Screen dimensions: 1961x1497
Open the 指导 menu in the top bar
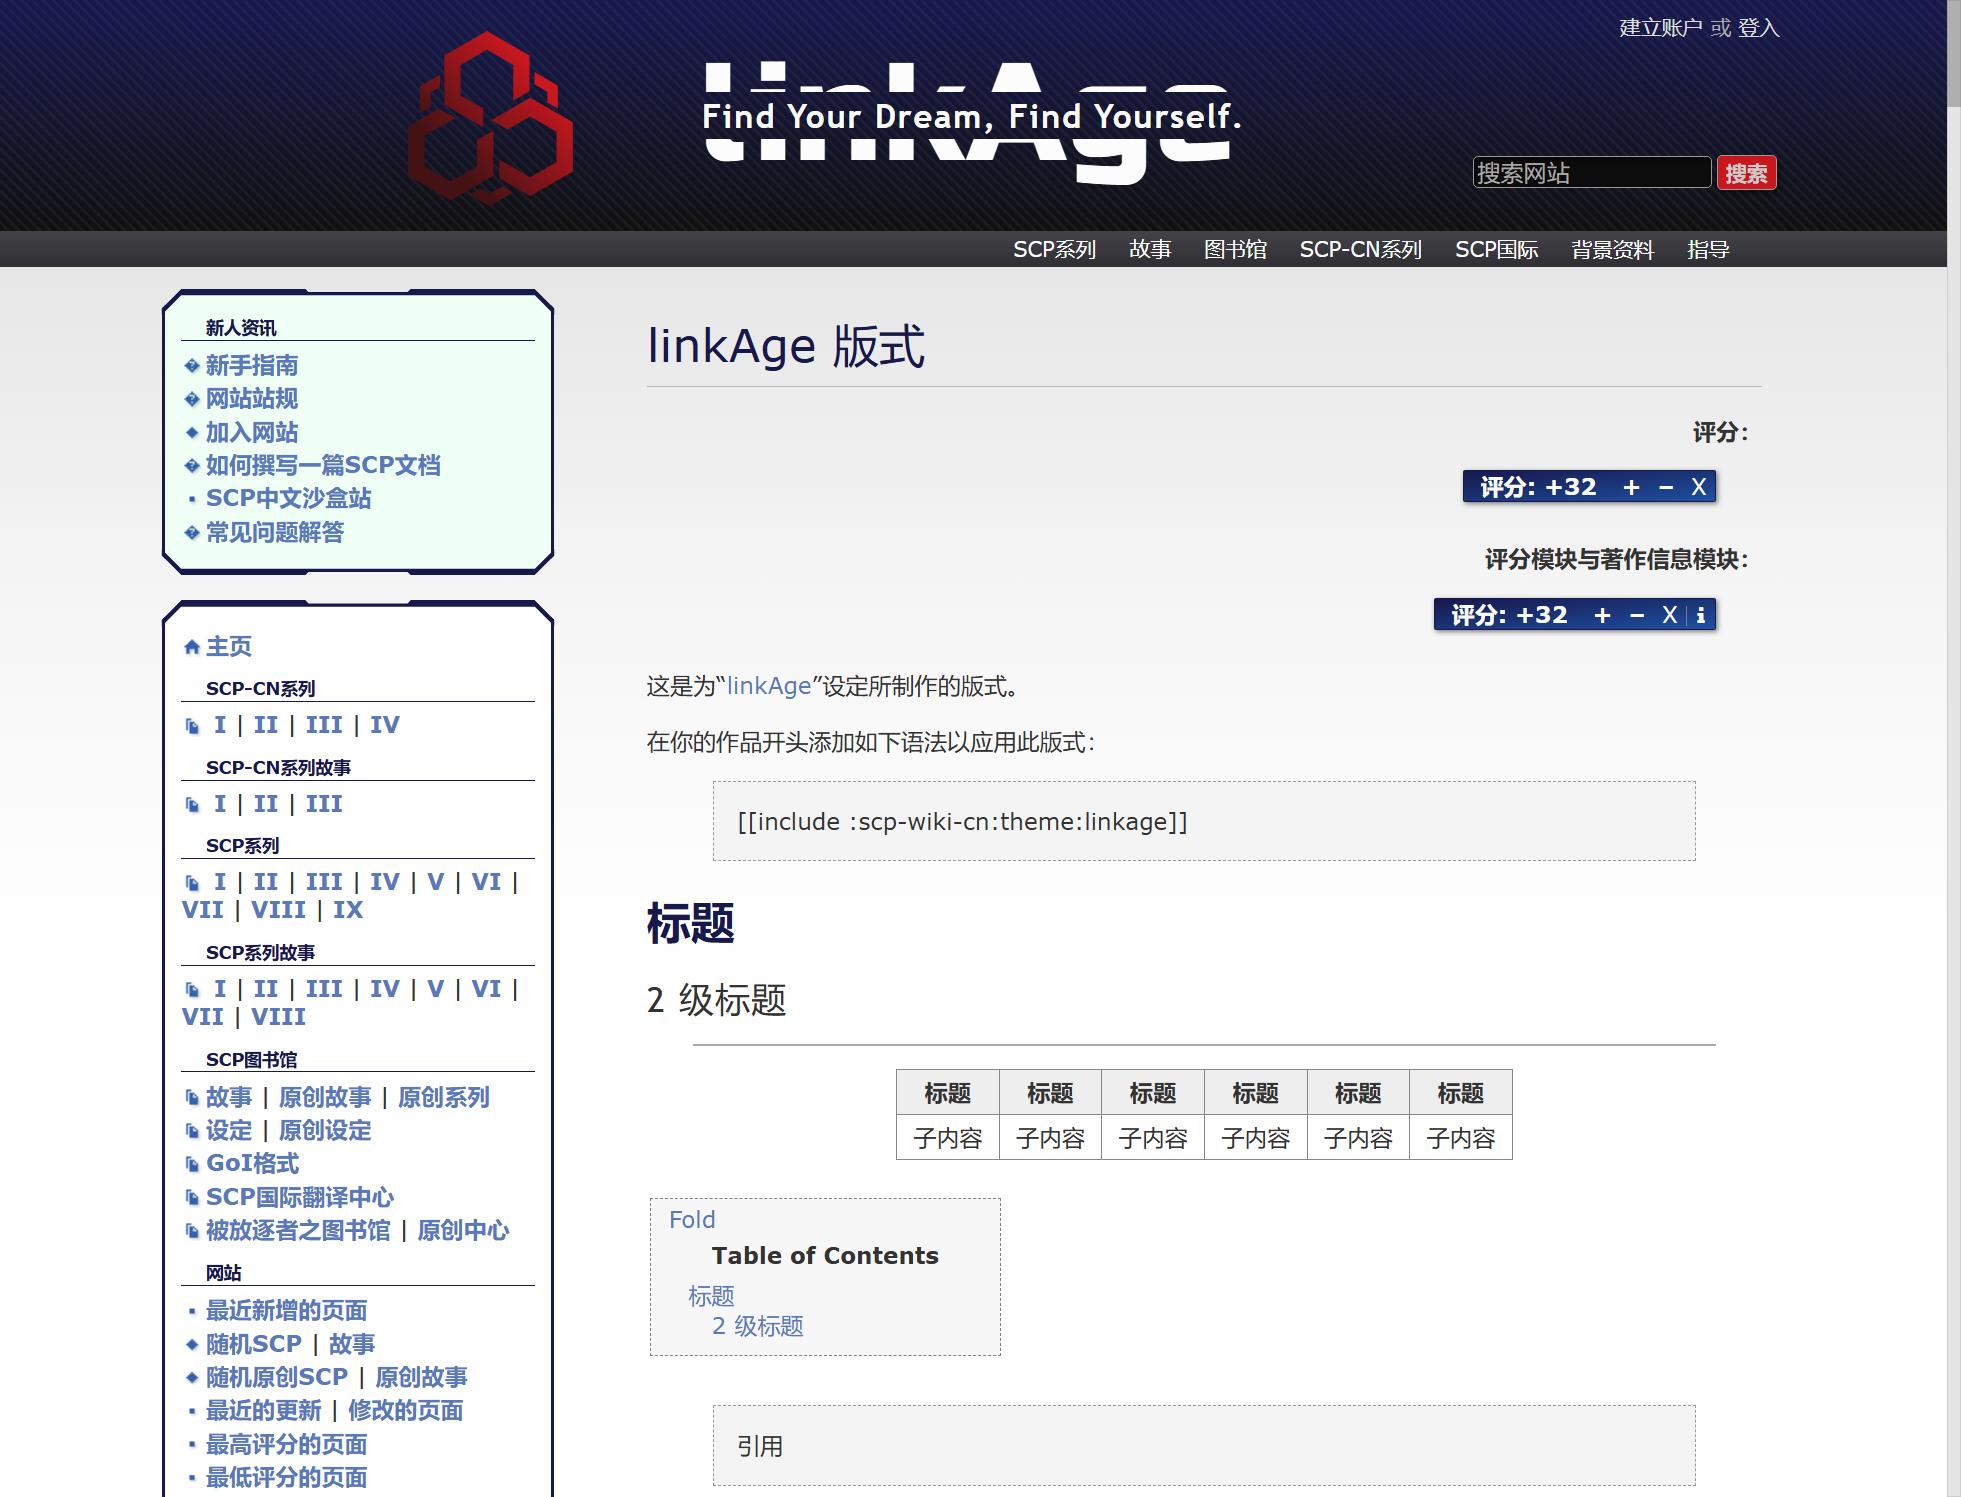click(1708, 249)
